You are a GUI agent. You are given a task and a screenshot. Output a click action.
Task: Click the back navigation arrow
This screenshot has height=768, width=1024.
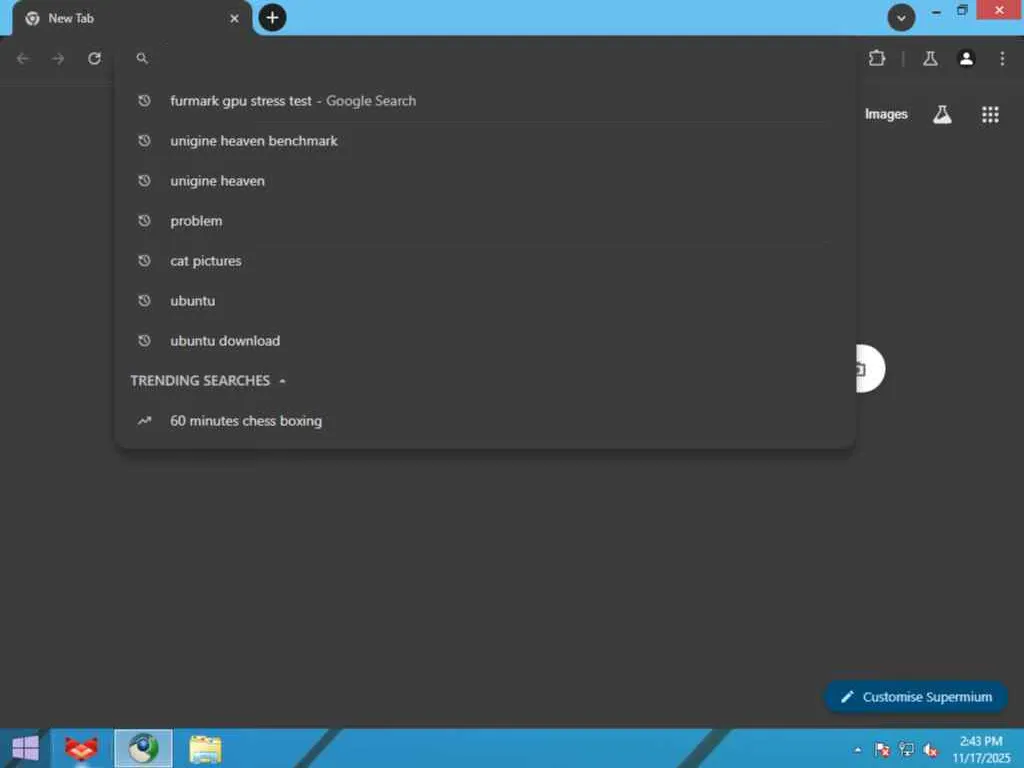coord(23,59)
